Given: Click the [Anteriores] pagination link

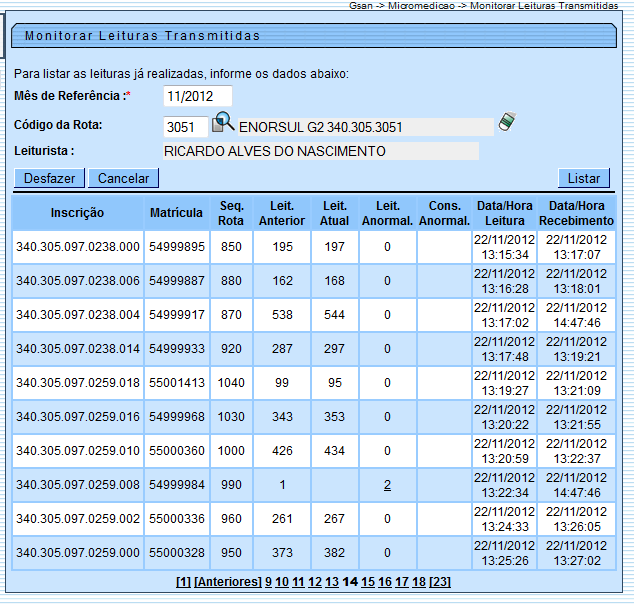Looking at the screenshot, I should click(228, 582).
